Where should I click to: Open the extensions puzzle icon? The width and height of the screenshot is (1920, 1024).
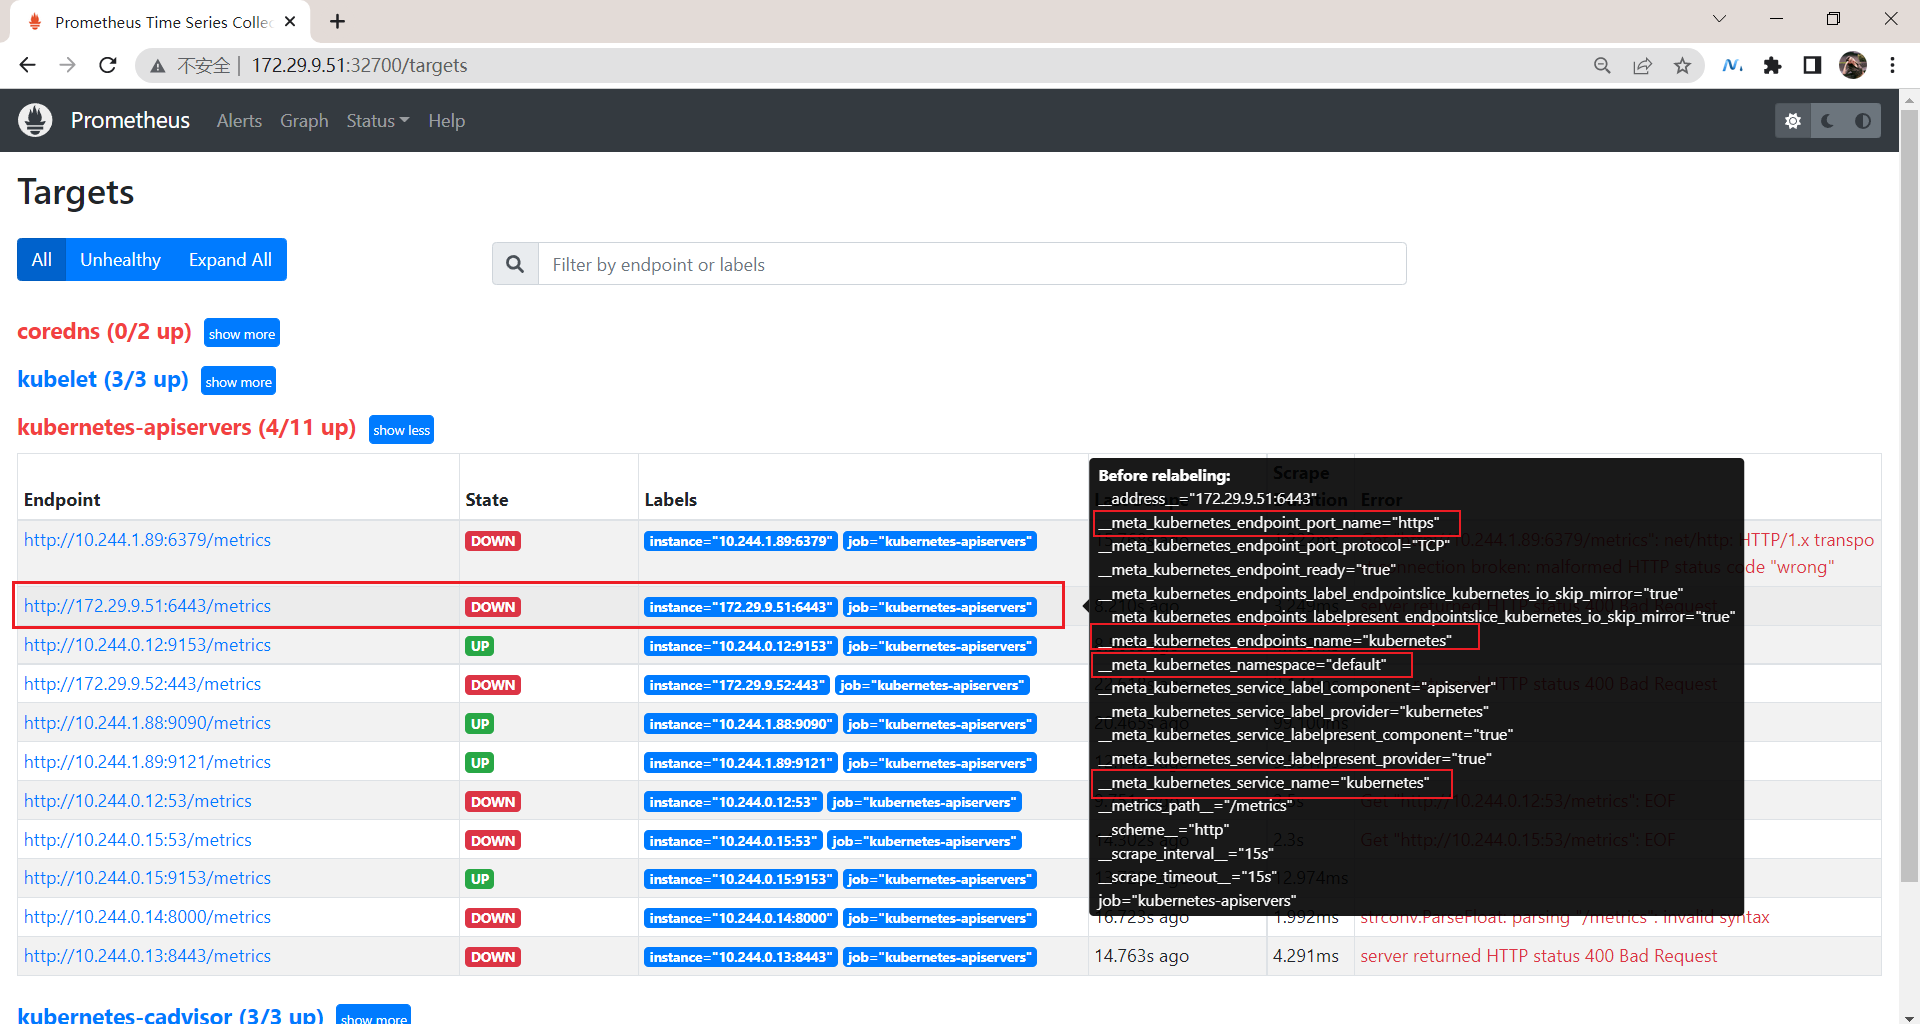(1772, 65)
